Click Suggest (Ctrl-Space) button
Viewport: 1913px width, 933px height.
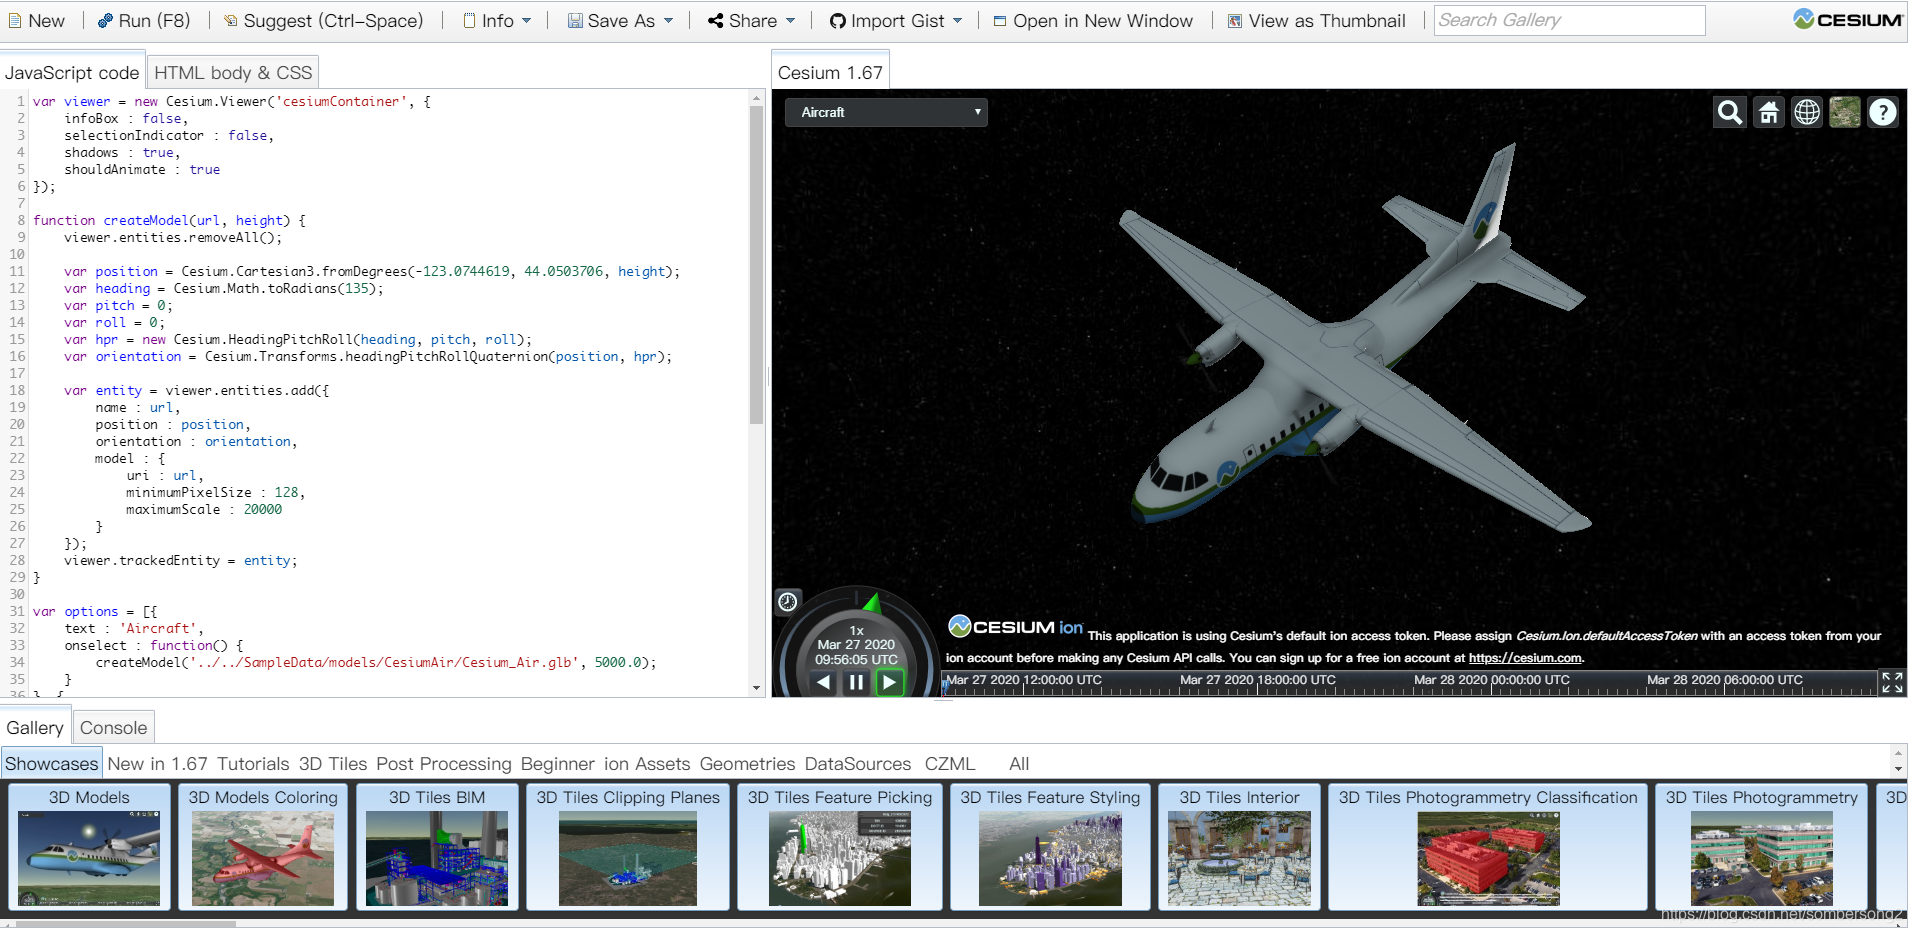(x=324, y=21)
